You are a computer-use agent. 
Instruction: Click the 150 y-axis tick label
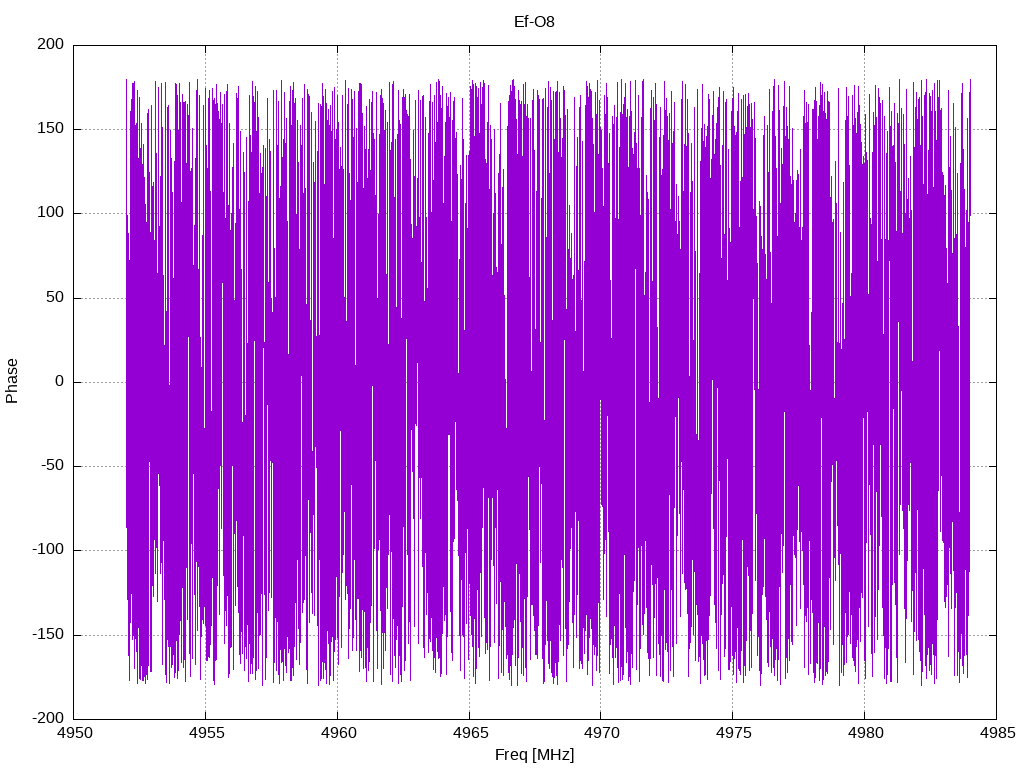tap(51, 128)
